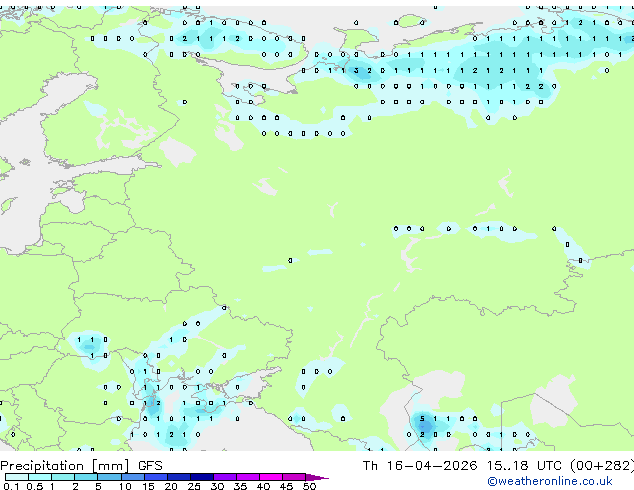
Task: Click the legend swatch between 45 and 50
Action: [x=294, y=477]
